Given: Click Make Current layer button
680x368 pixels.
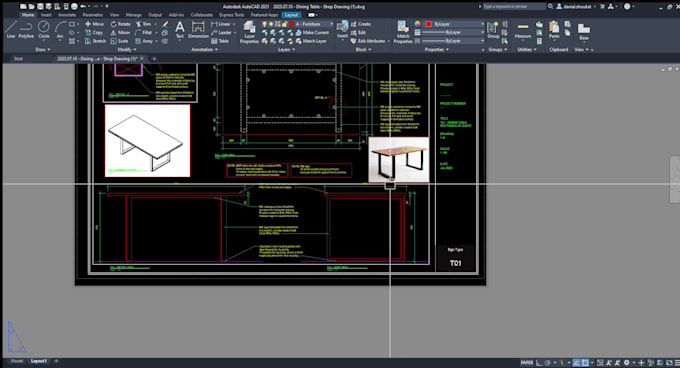Looking at the screenshot, I should pos(312,33).
